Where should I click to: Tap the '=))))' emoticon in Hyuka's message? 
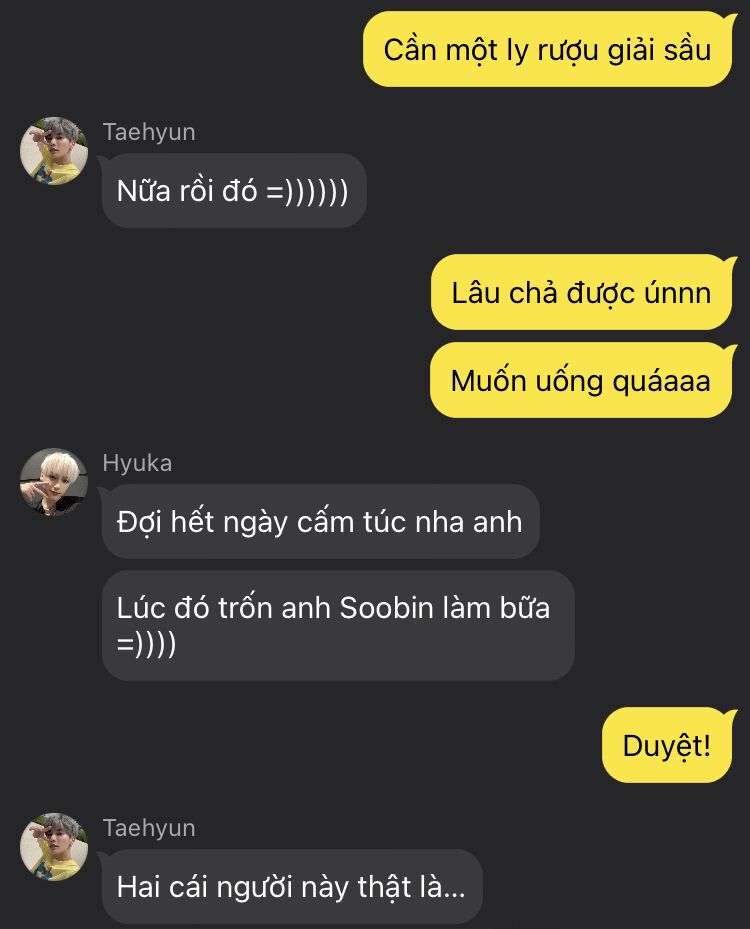pyautogui.click(x=146, y=644)
